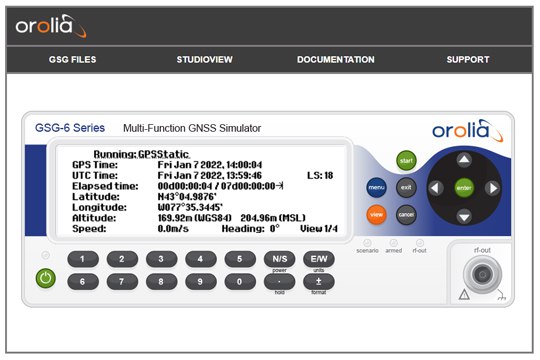Click the down arrow navigation key
540x360 pixels.
pos(464,217)
